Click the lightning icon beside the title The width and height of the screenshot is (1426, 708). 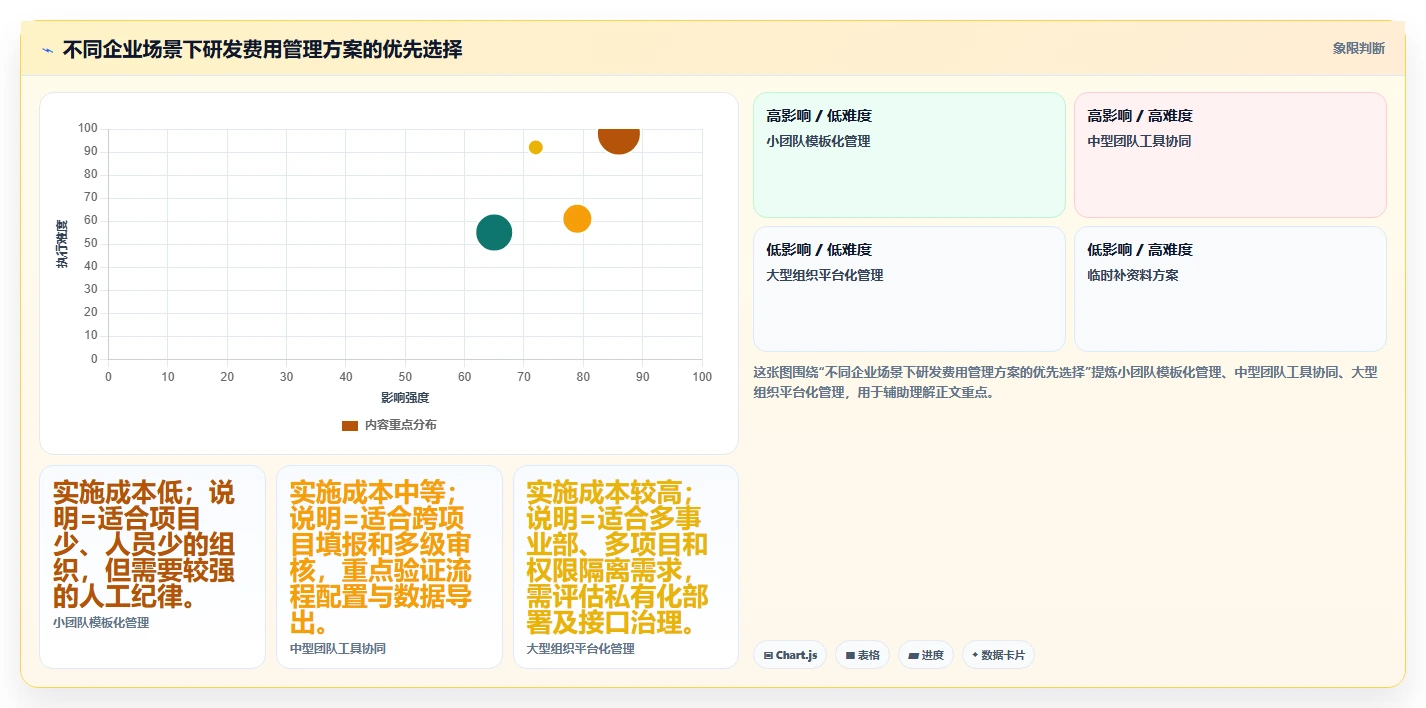(x=47, y=50)
